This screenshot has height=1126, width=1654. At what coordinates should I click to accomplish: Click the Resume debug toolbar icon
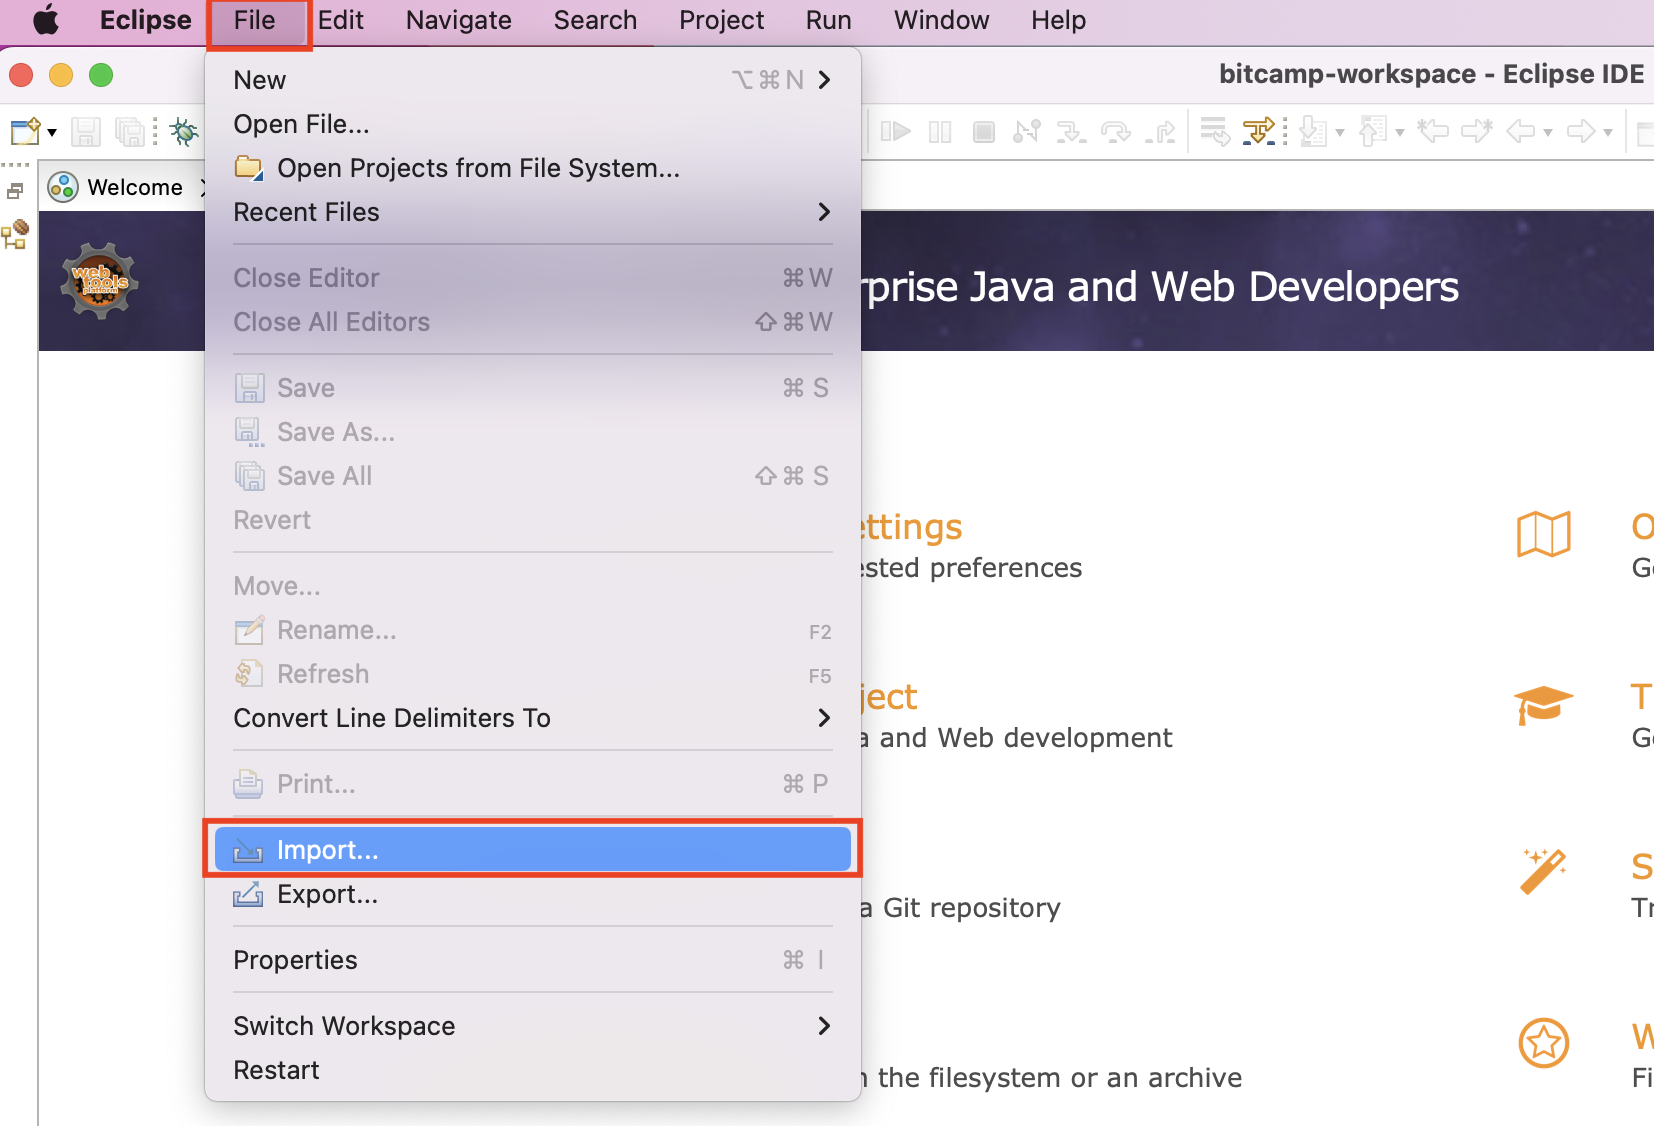pos(896,131)
